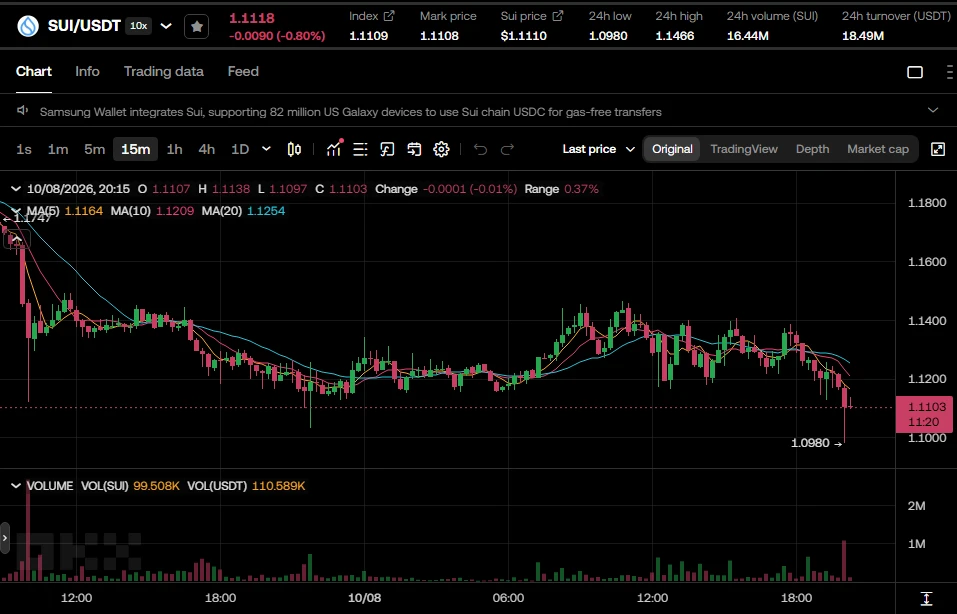957x614 pixels.
Task: Switch chart view to Depth
Action: tap(812, 149)
